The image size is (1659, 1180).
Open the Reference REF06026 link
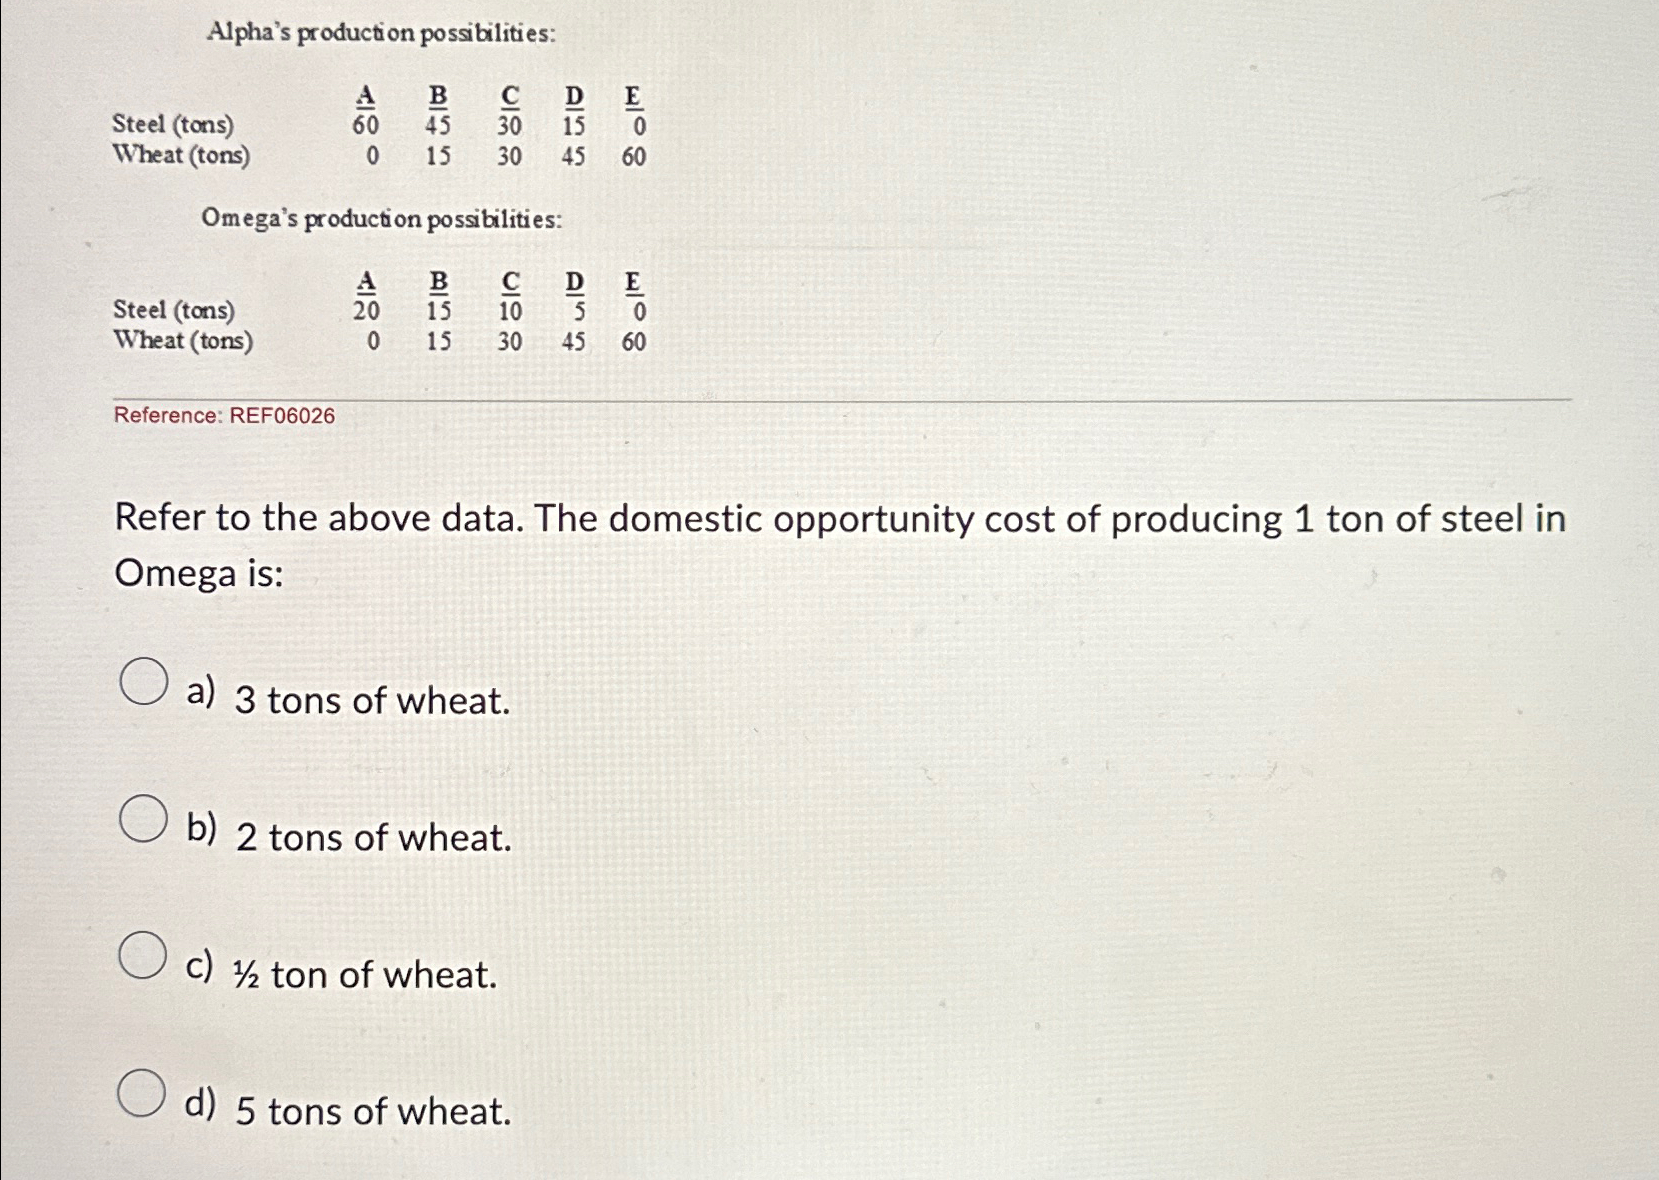pos(225,416)
